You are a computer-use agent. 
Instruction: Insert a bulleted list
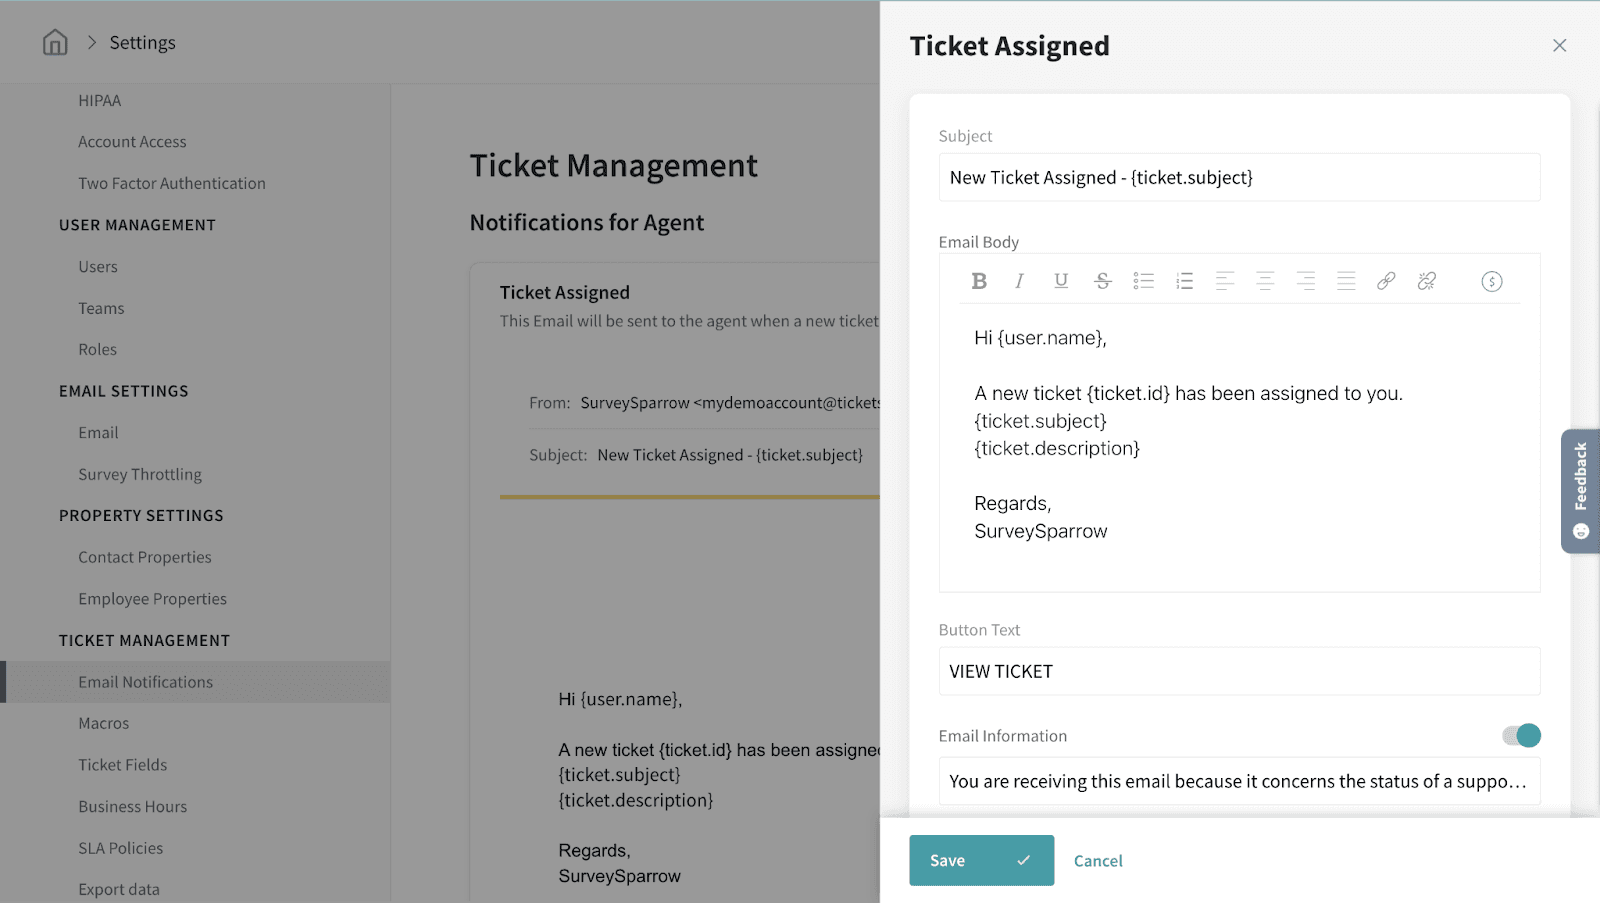pos(1143,281)
